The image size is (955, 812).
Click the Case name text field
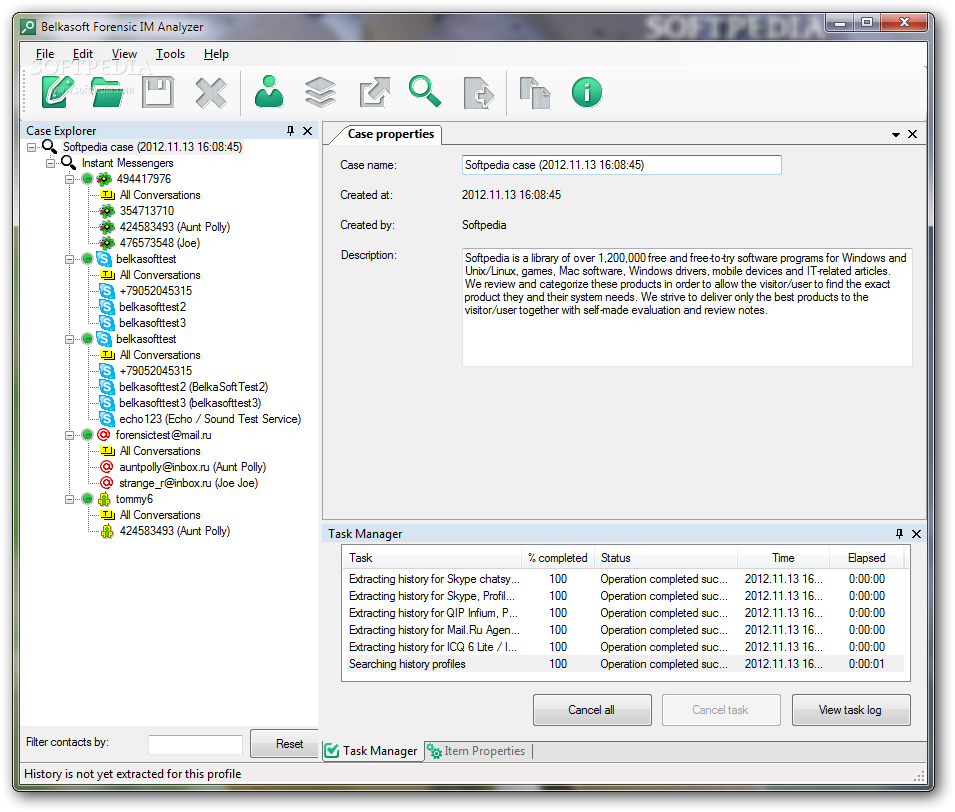[621, 165]
